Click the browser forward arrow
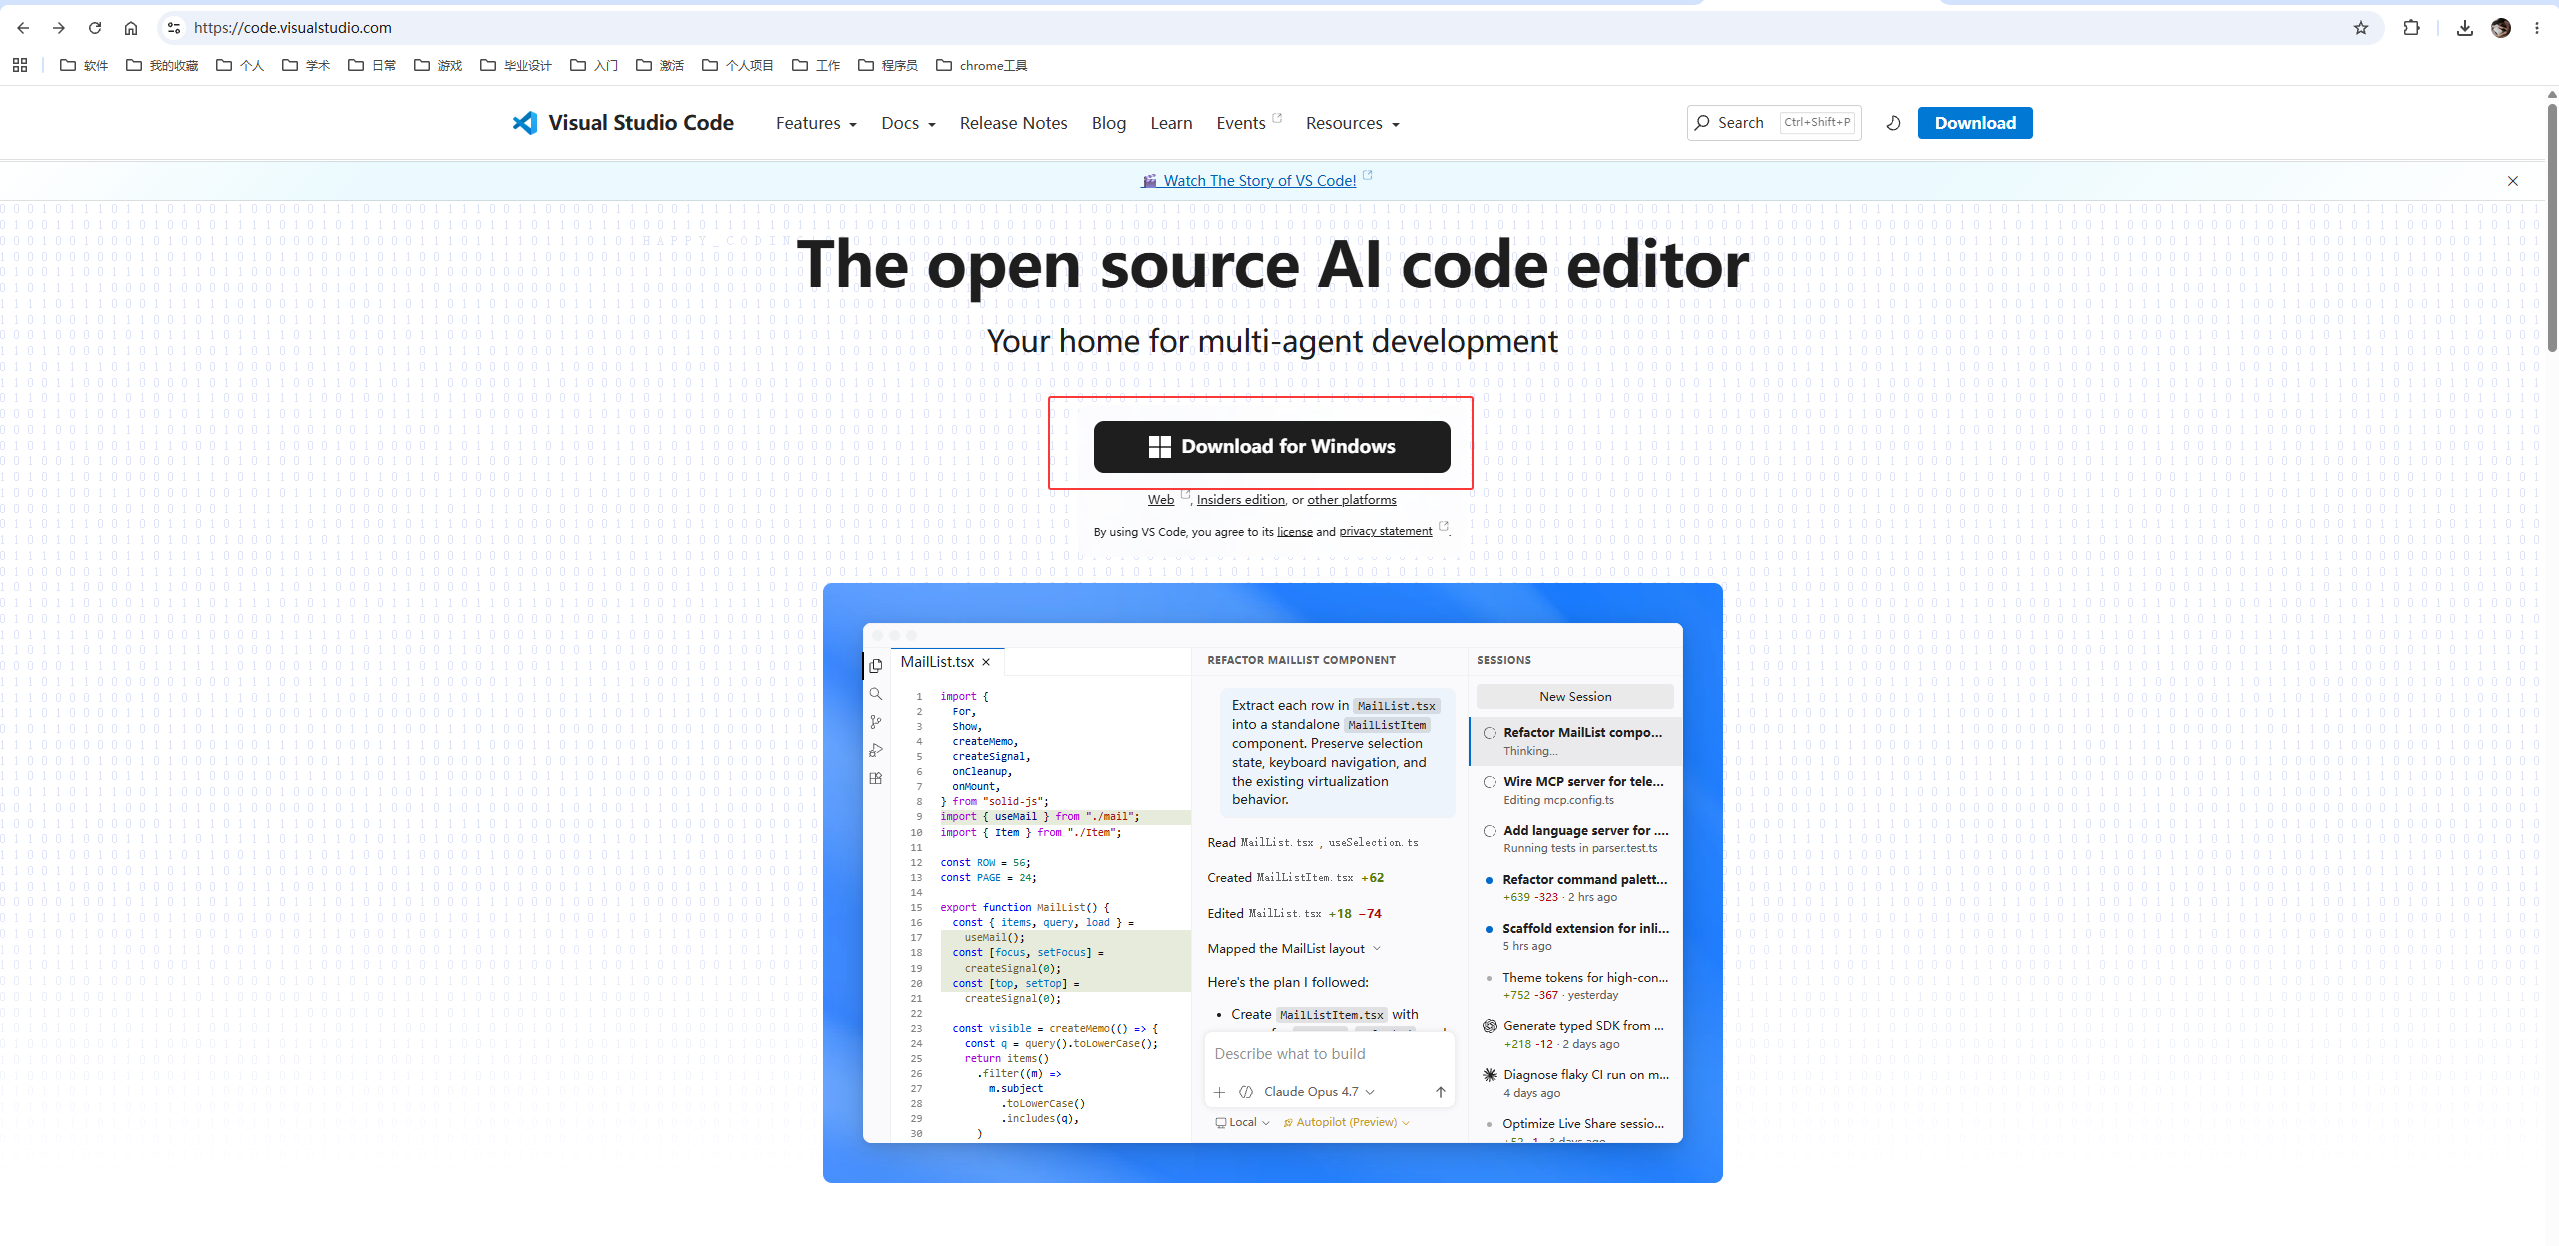This screenshot has width=2559, height=1246. 58,28
